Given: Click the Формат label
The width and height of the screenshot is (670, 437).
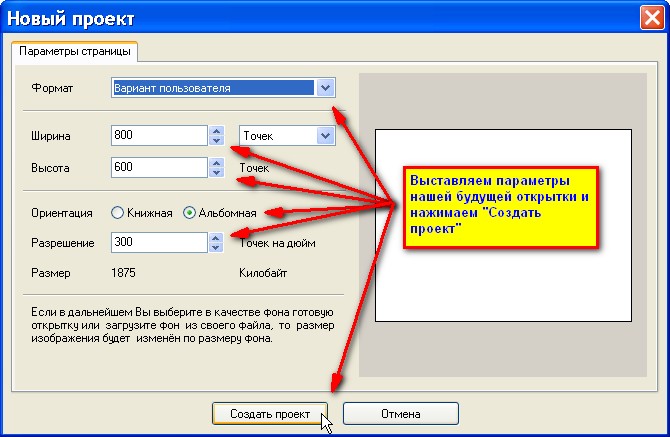Looking at the screenshot, I should (x=52, y=88).
